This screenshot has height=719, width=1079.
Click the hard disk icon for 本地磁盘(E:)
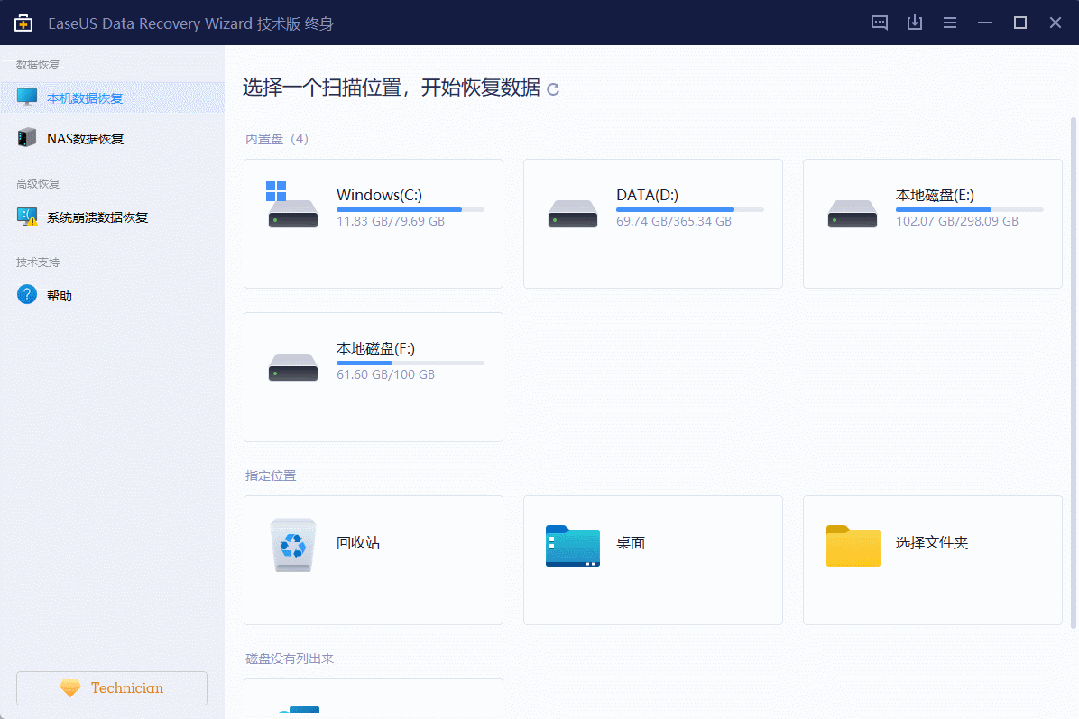852,213
